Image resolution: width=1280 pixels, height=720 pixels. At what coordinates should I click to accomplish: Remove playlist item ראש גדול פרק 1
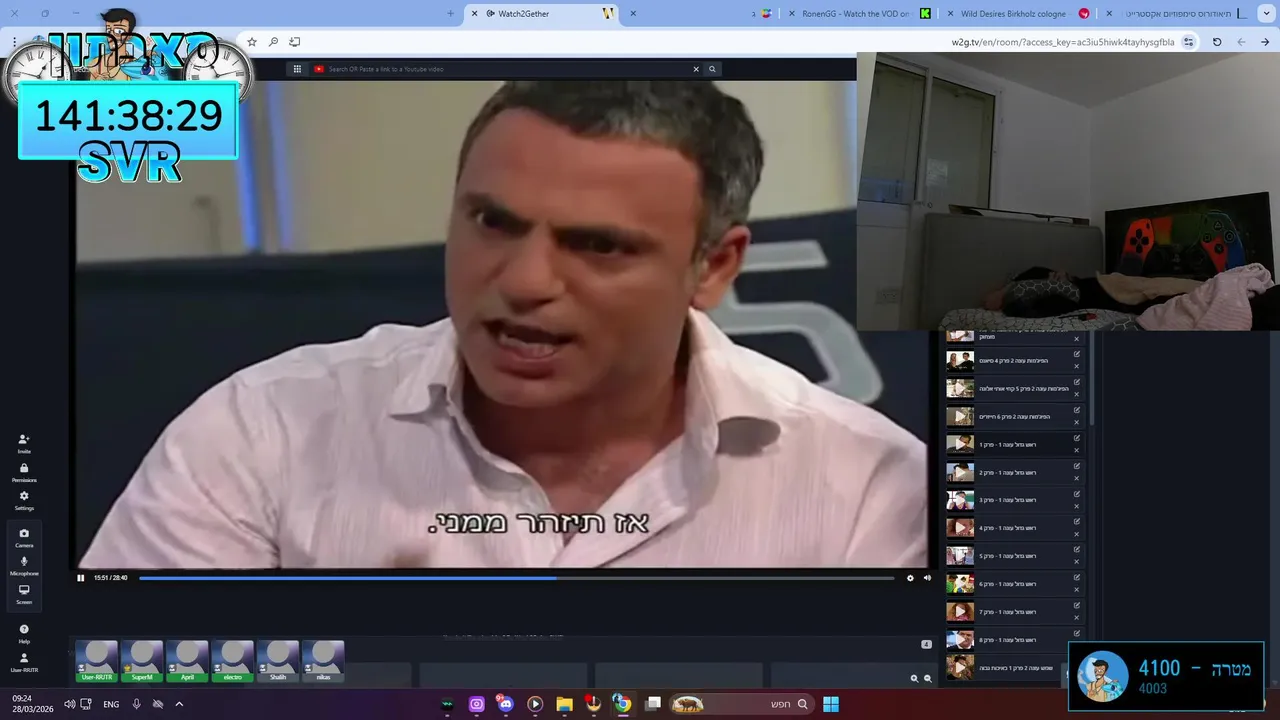pyautogui.click(x=1077, y=450)
